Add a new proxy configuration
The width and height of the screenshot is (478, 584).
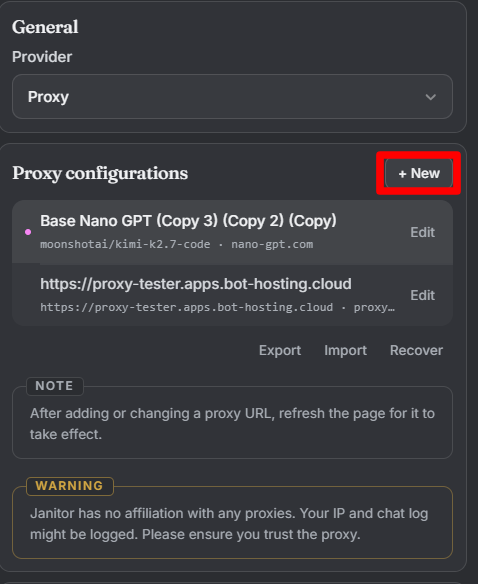point(419,173)
